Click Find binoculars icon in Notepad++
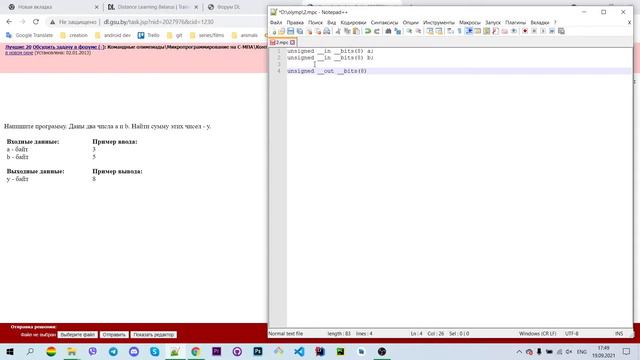Image resolution: width=640 pixels, height=360 pixels. [388, 31]
